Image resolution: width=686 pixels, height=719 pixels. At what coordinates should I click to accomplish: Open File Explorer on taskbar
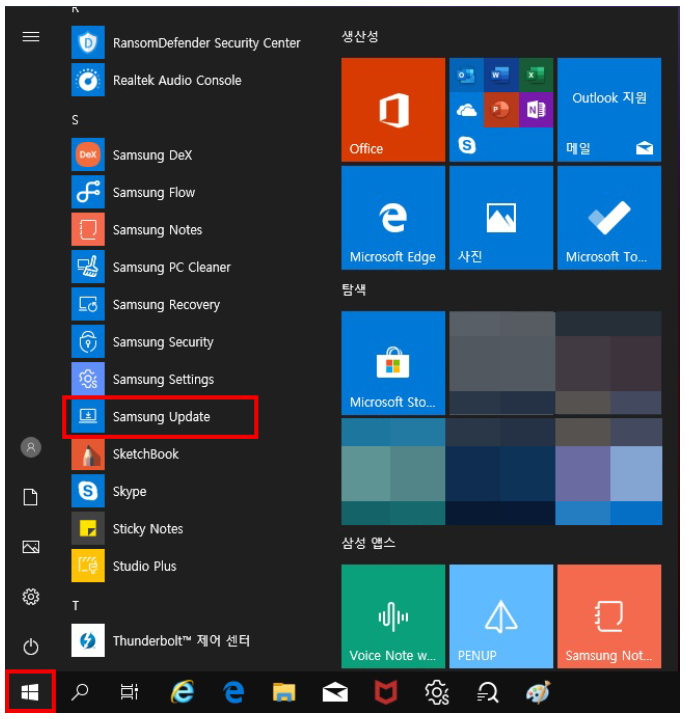[284, 692]
